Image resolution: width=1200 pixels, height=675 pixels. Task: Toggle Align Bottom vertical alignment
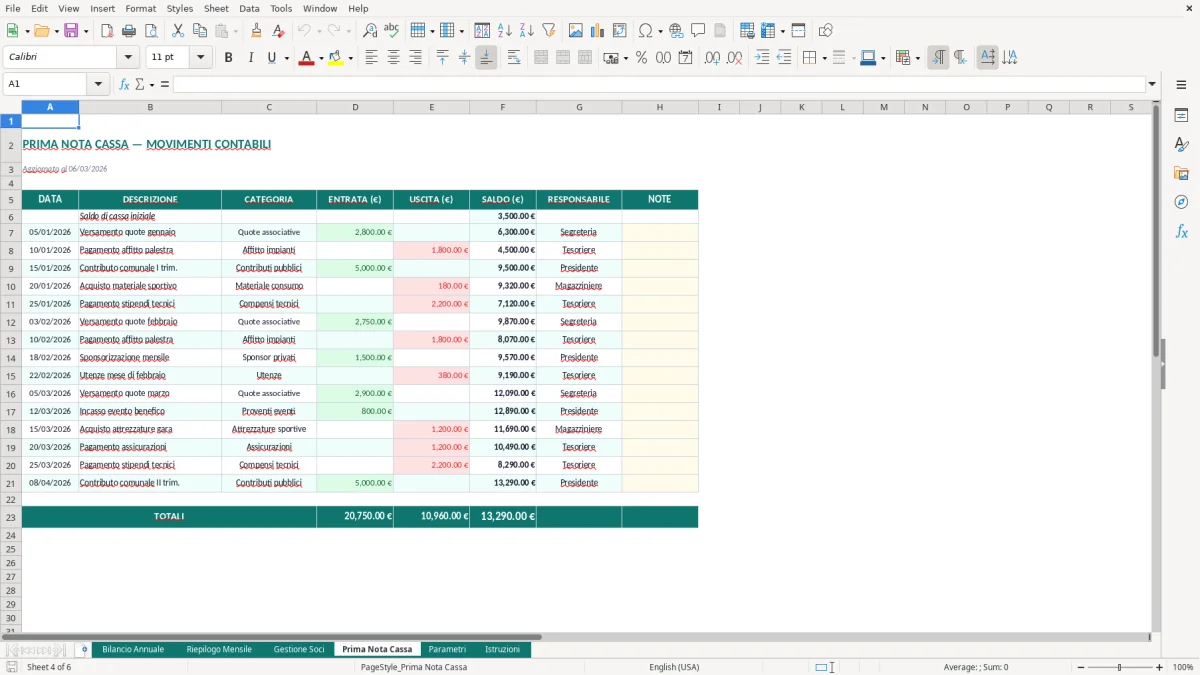click(486, 58)
